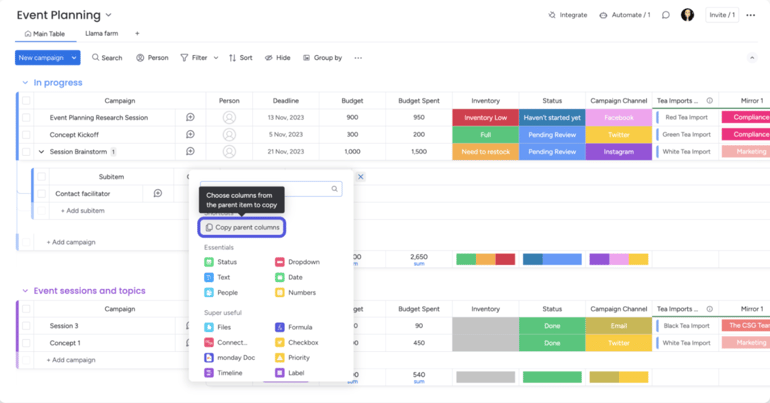
Task: Open the toolbar three-dot overflow menu
Action: pos(358,58)
